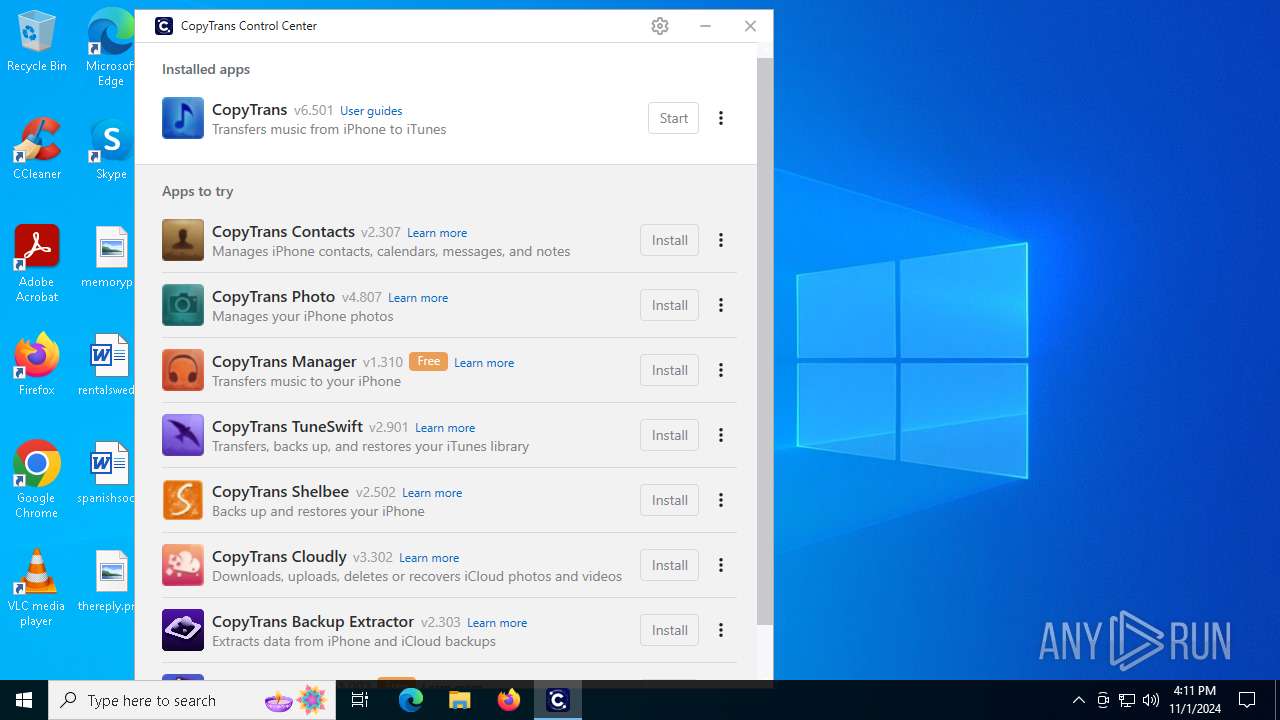Install CopyTrans Shelbee
Image resolution: width=1280 pixels, height=720 pixels.
coord(669,500)
